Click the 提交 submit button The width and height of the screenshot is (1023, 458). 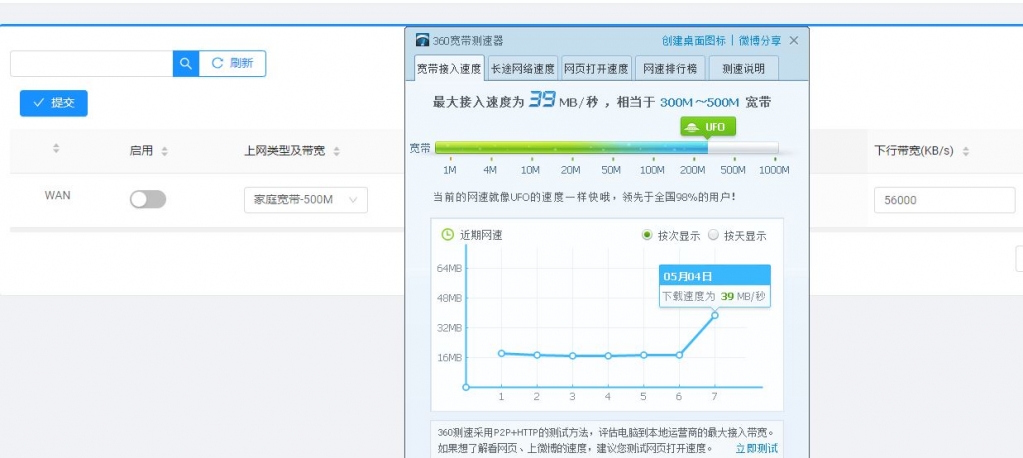point(53,103)
